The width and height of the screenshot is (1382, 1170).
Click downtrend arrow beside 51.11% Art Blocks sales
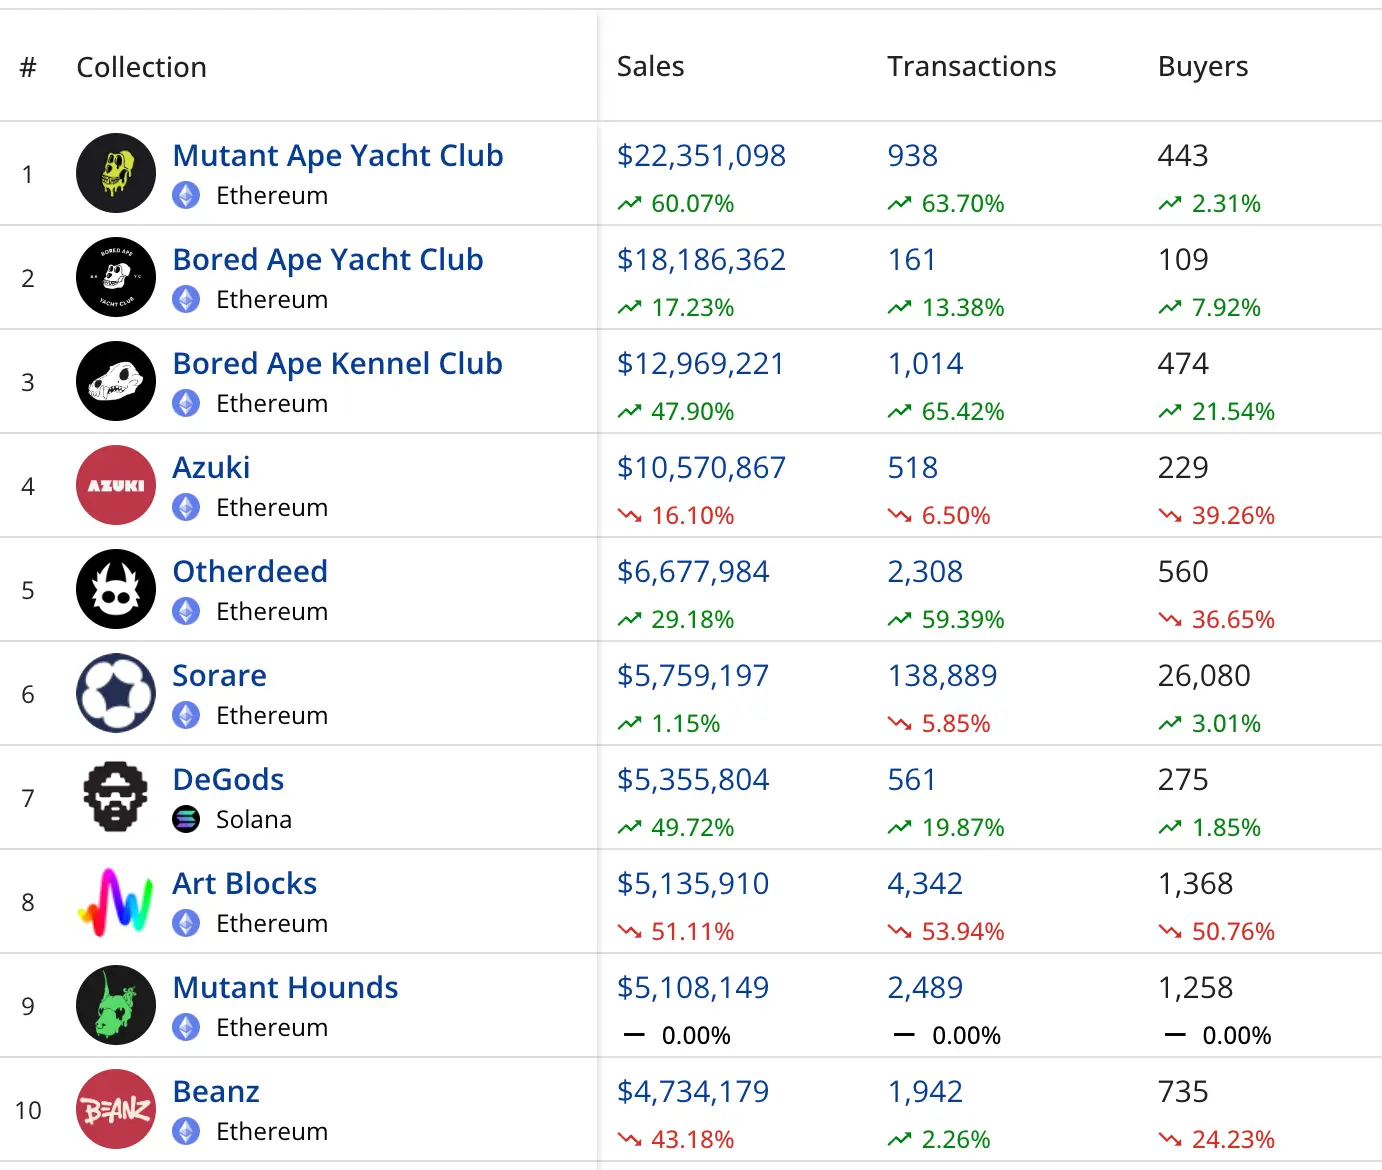pyautogui.click(x=629, y=932)
